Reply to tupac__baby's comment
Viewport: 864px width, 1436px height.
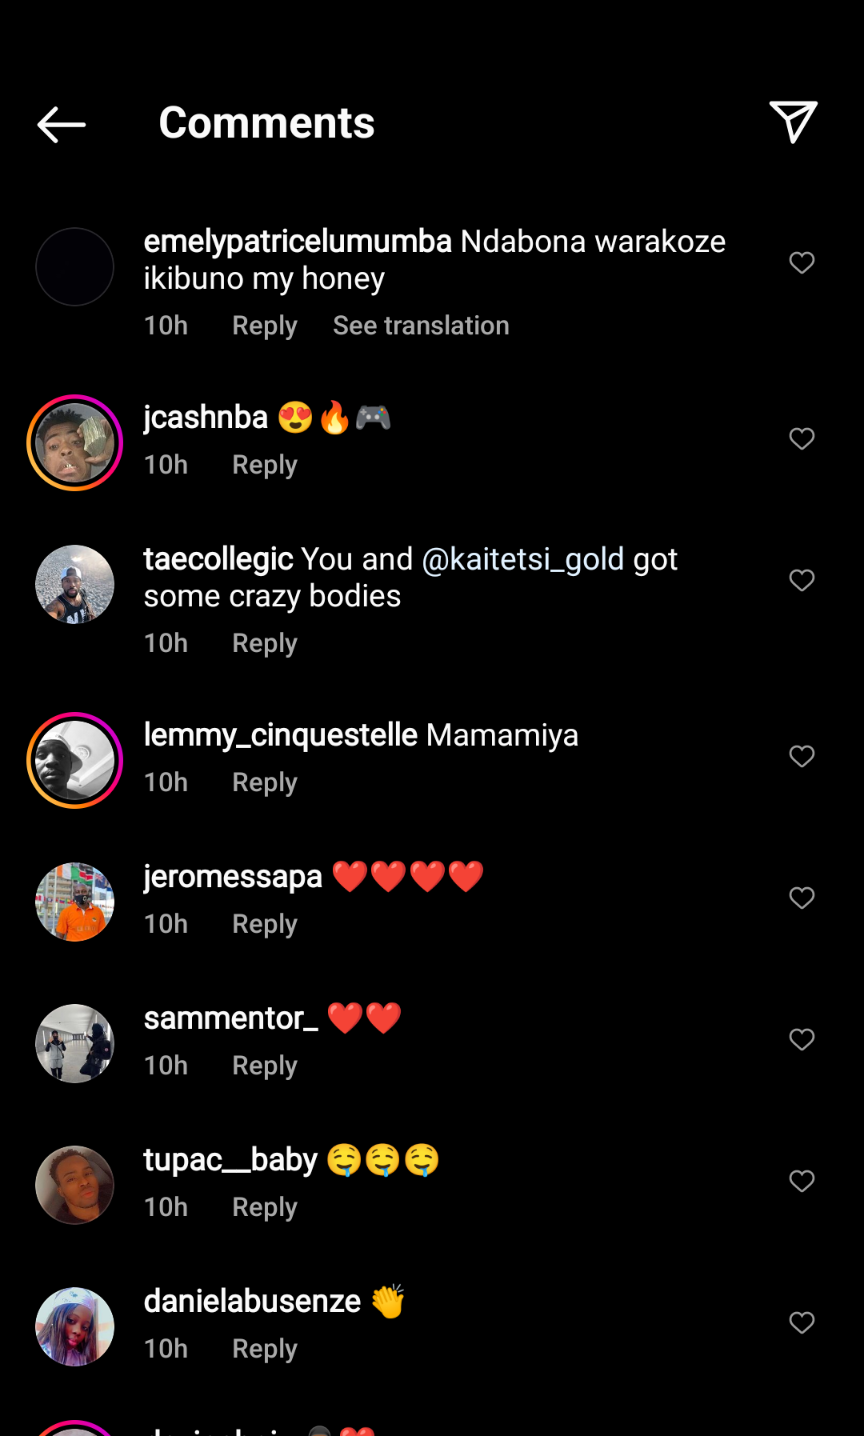pyautogui.click(x=265, y=1207)
